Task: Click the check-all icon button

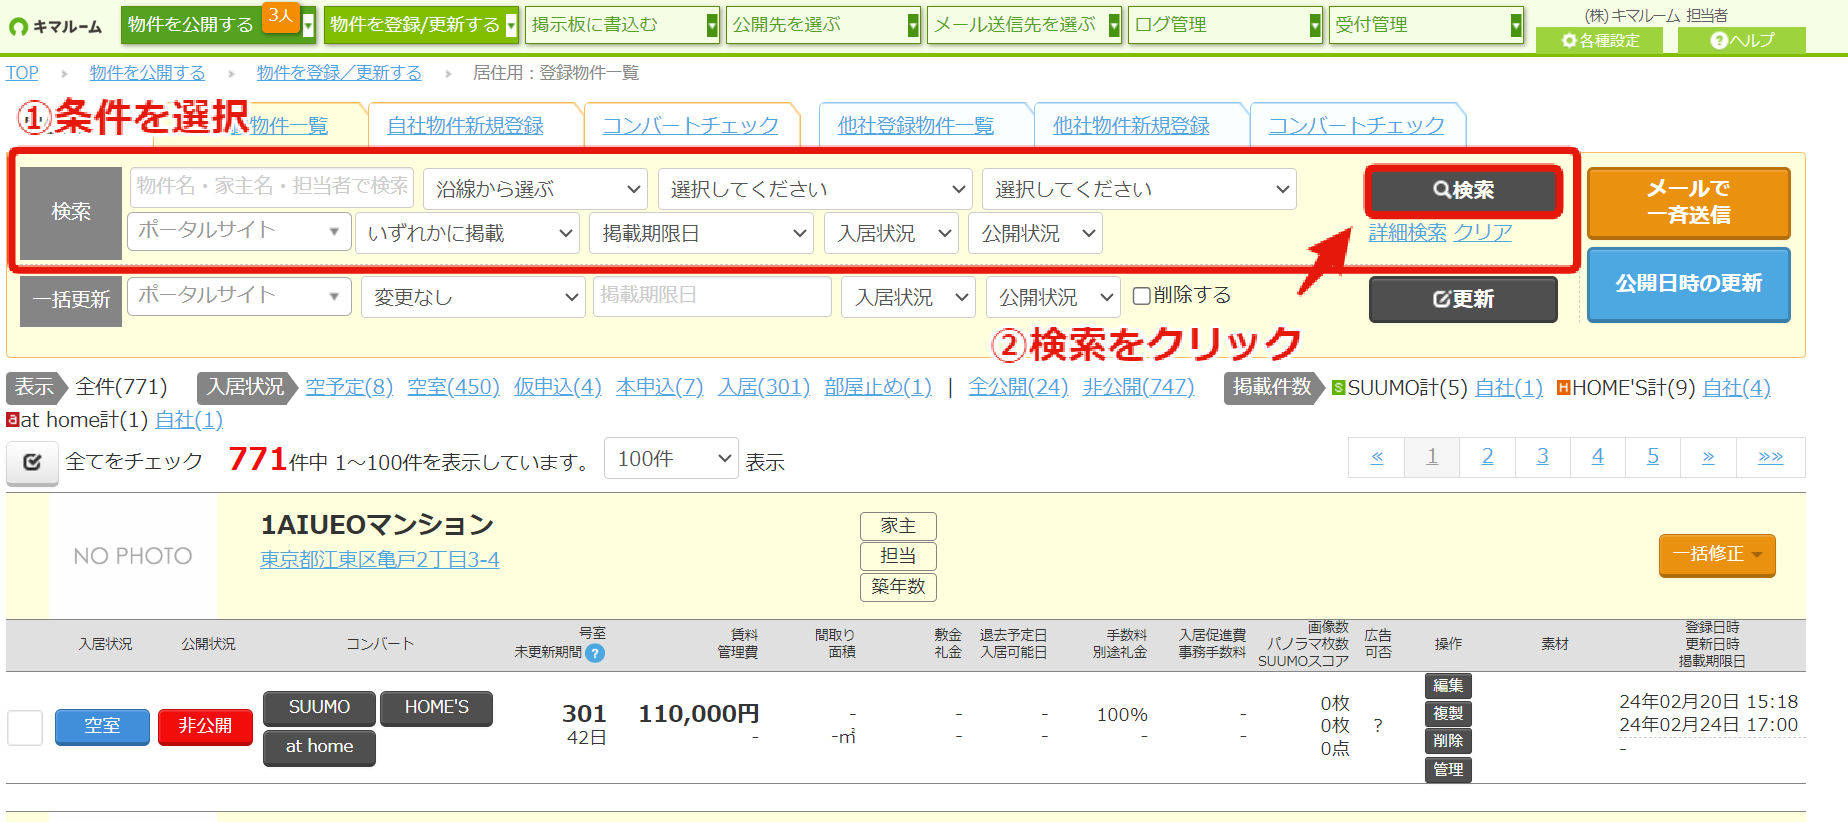Action: [x=32, y=462]
